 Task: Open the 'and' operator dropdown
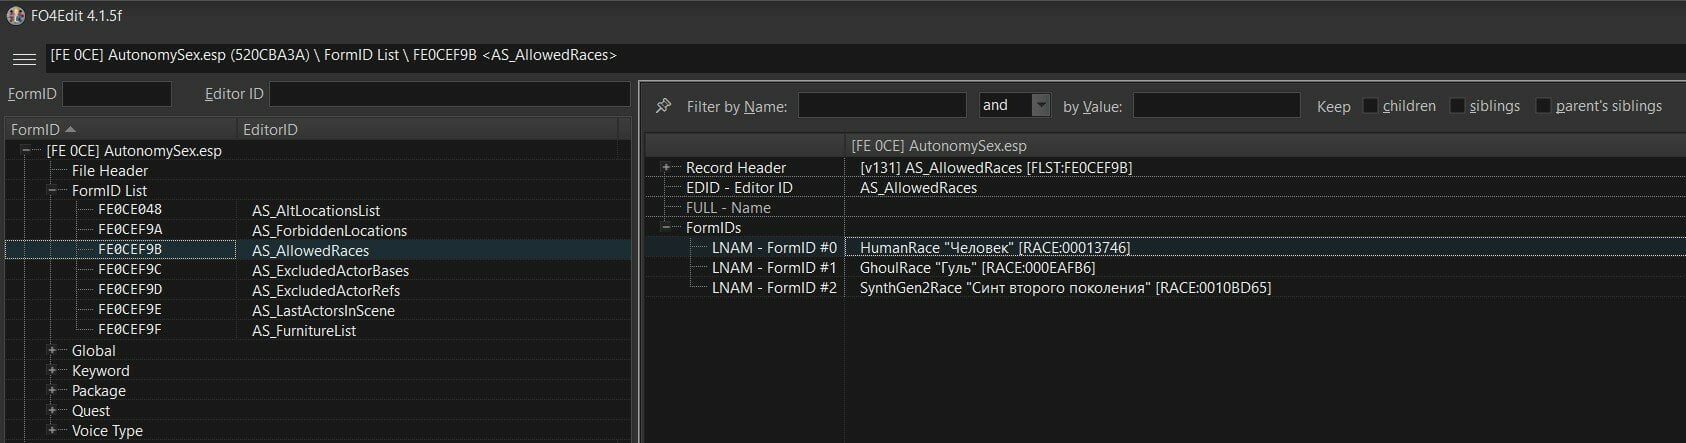pyautogui.click(x=1041, y=105)
